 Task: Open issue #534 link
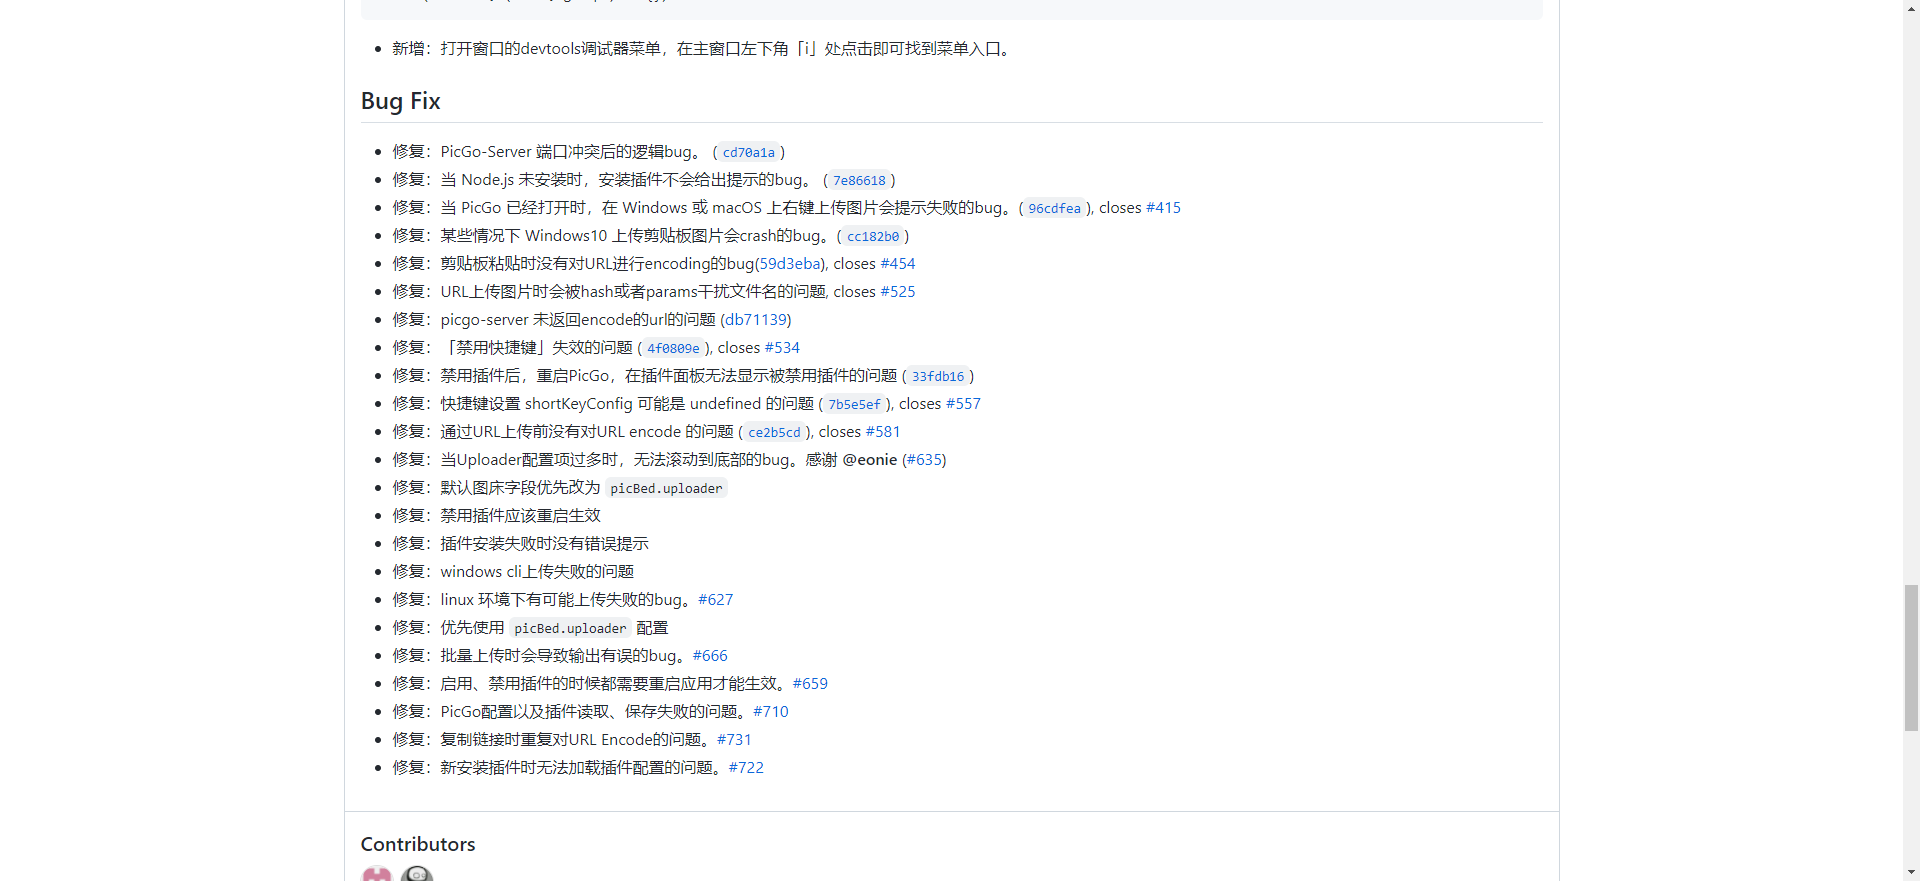coord(782,348)
